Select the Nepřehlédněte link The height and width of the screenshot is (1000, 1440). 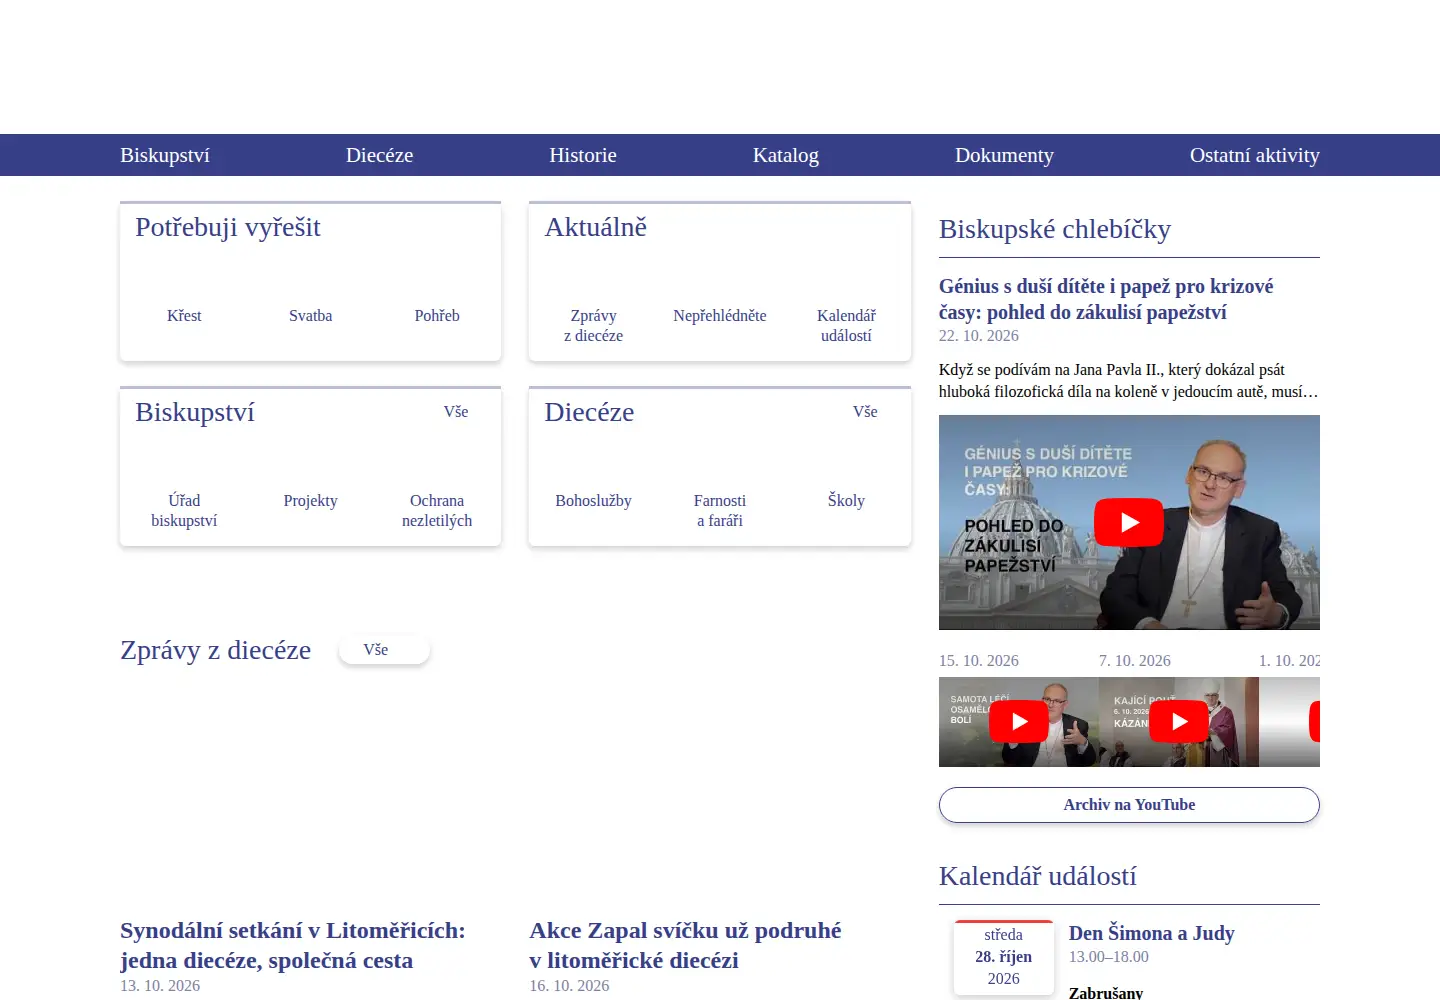[720, 315]
